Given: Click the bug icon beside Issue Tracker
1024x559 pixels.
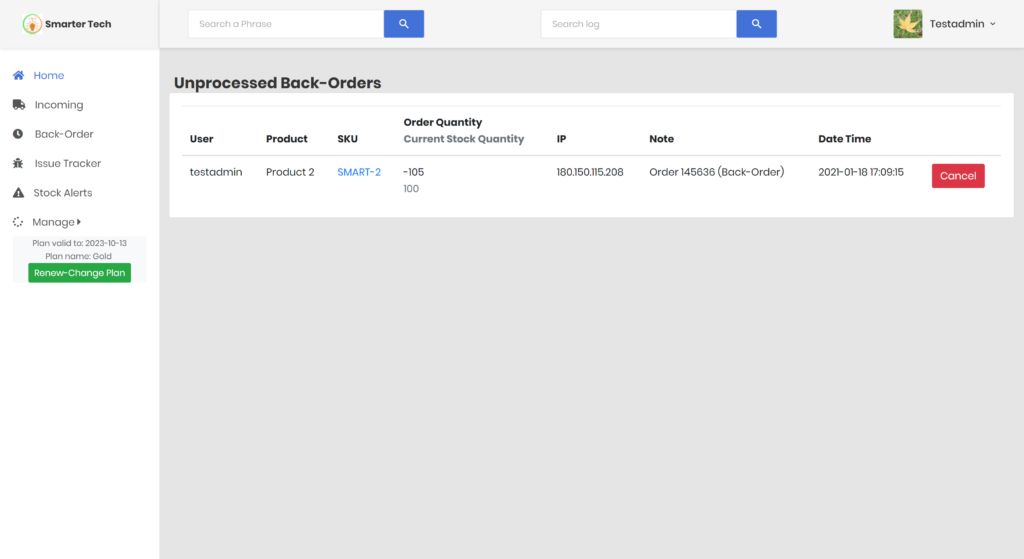Looking at the screenshot, I should pos(18,163).
